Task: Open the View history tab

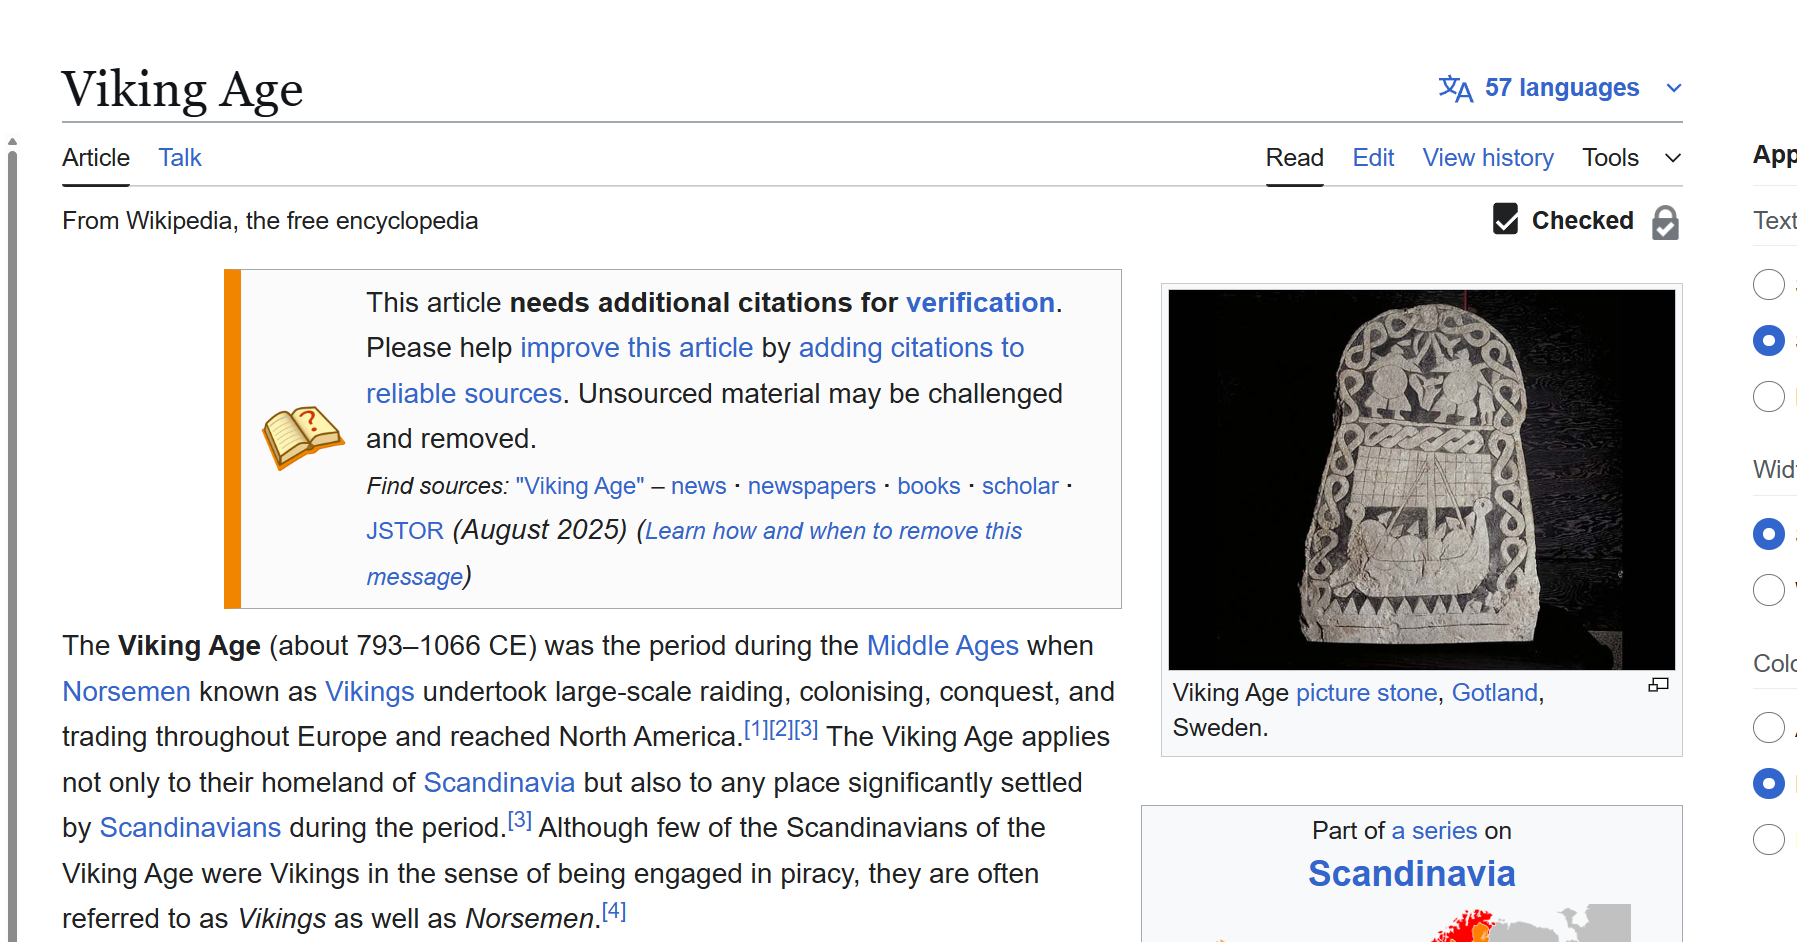Action: click(1487, 158)
